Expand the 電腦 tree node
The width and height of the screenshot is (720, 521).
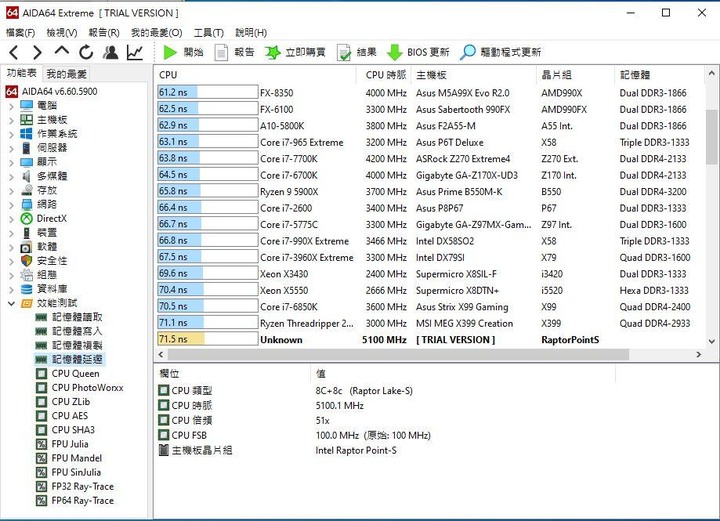pyautogui.click(x=11, y=106)
